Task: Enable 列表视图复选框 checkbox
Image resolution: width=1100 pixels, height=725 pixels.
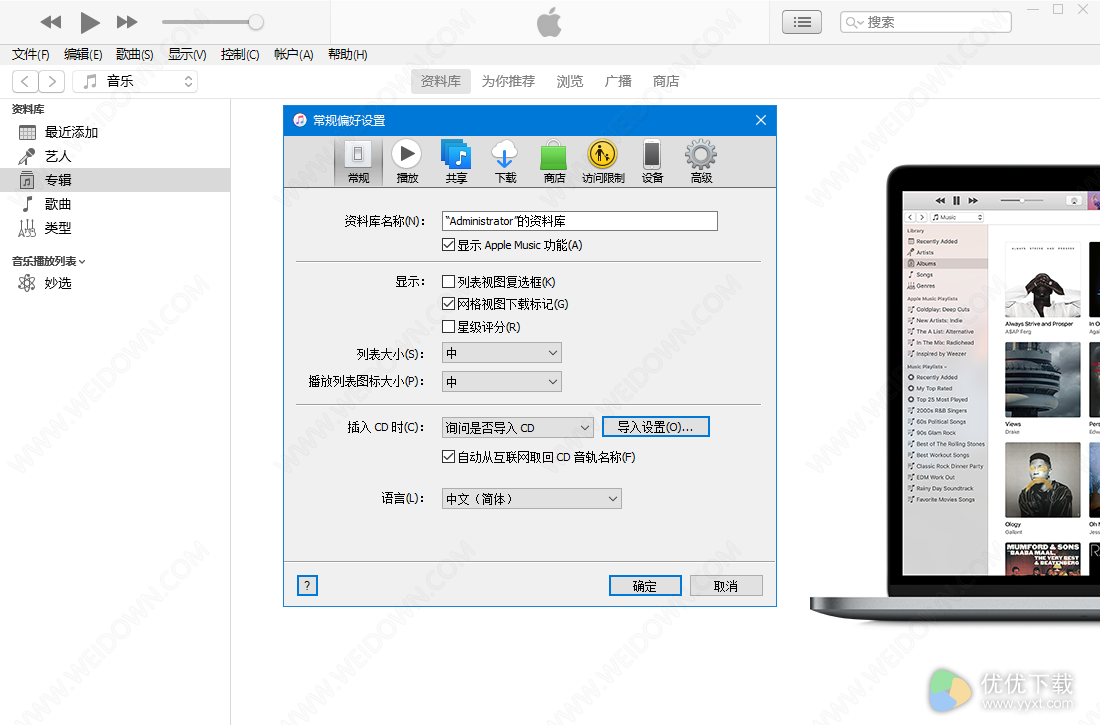Action: (x=448, y=281)
